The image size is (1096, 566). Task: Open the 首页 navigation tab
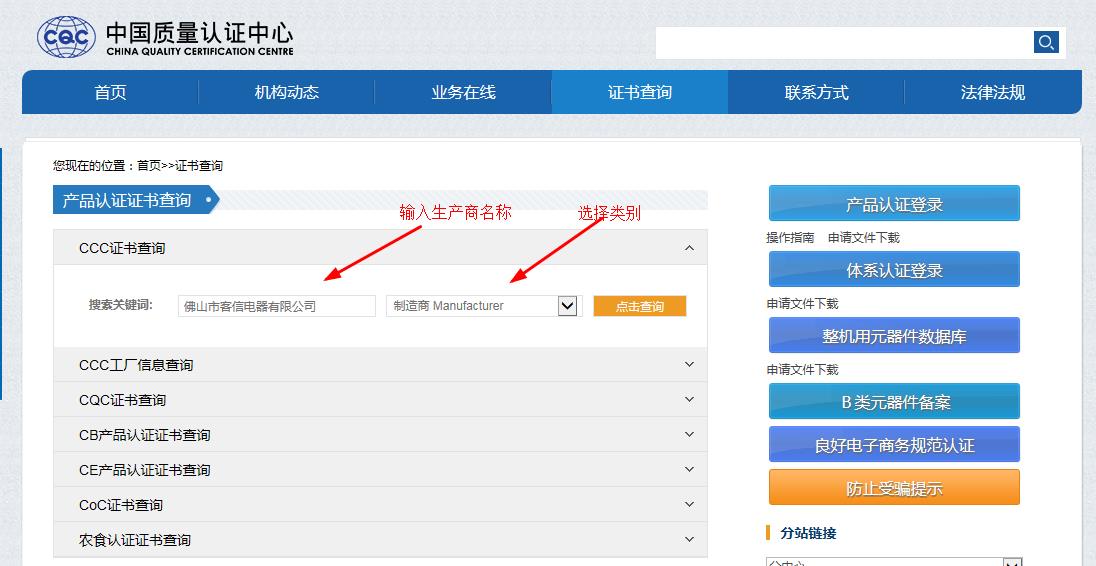[110, 92]
